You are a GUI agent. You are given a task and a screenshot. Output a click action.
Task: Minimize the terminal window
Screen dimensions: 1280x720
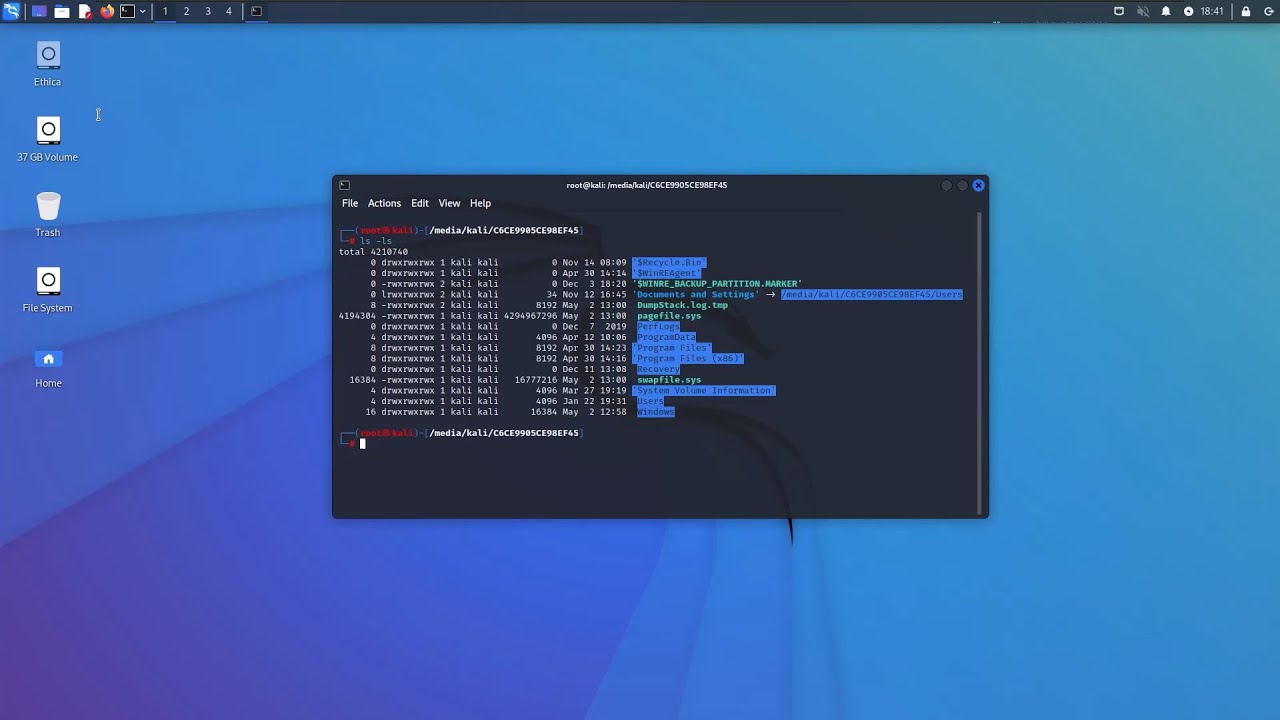pyautogui.click(x=946, y=185)
